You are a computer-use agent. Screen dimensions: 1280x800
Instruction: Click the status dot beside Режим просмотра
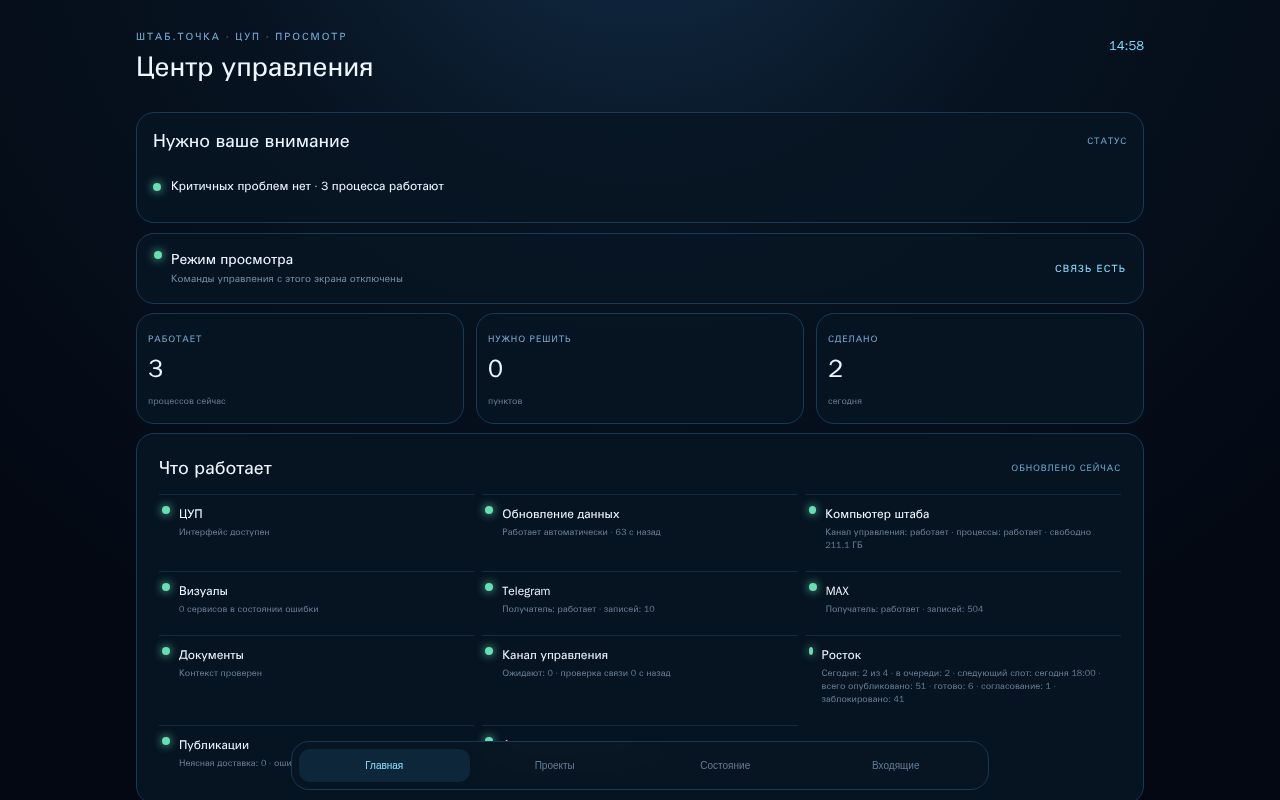(x=158, y=255)
